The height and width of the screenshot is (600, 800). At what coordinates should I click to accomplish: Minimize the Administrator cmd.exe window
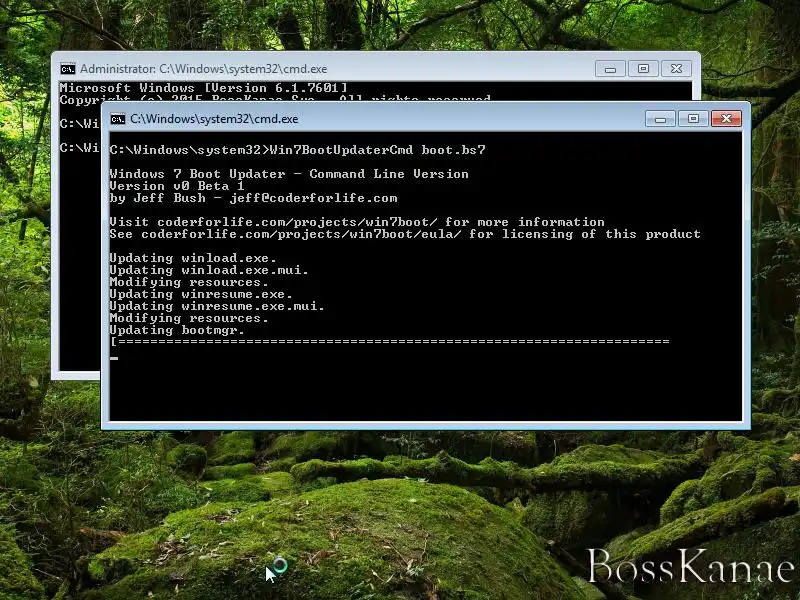pyautogui.click(x=610, y=69)
